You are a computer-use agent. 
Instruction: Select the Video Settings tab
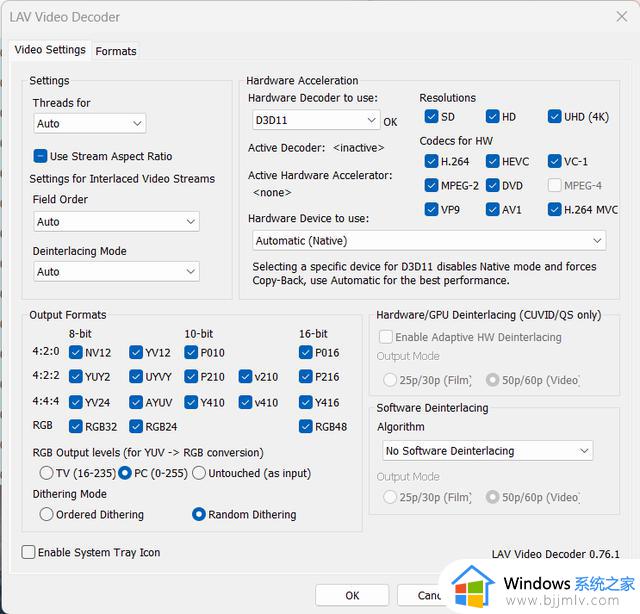point(50,50)
